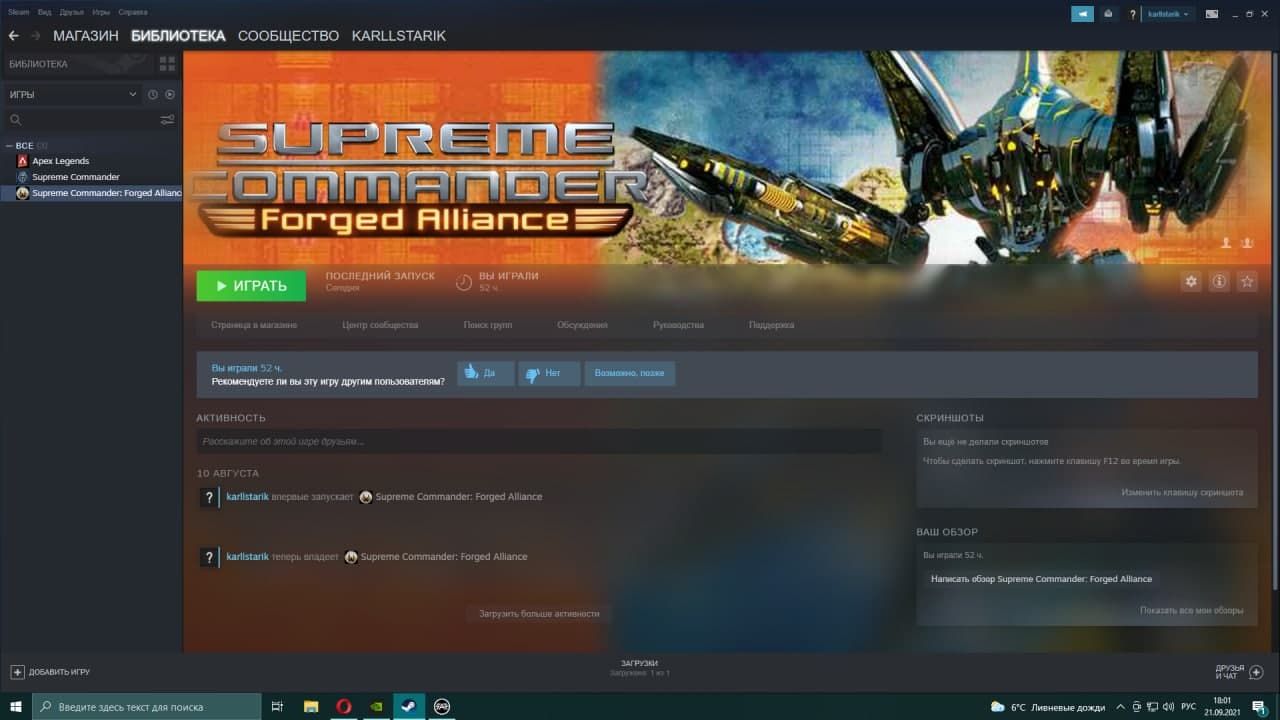Open Windows Start menu
The height and width of the screenshot is (720, 1280).
(16, 706)
